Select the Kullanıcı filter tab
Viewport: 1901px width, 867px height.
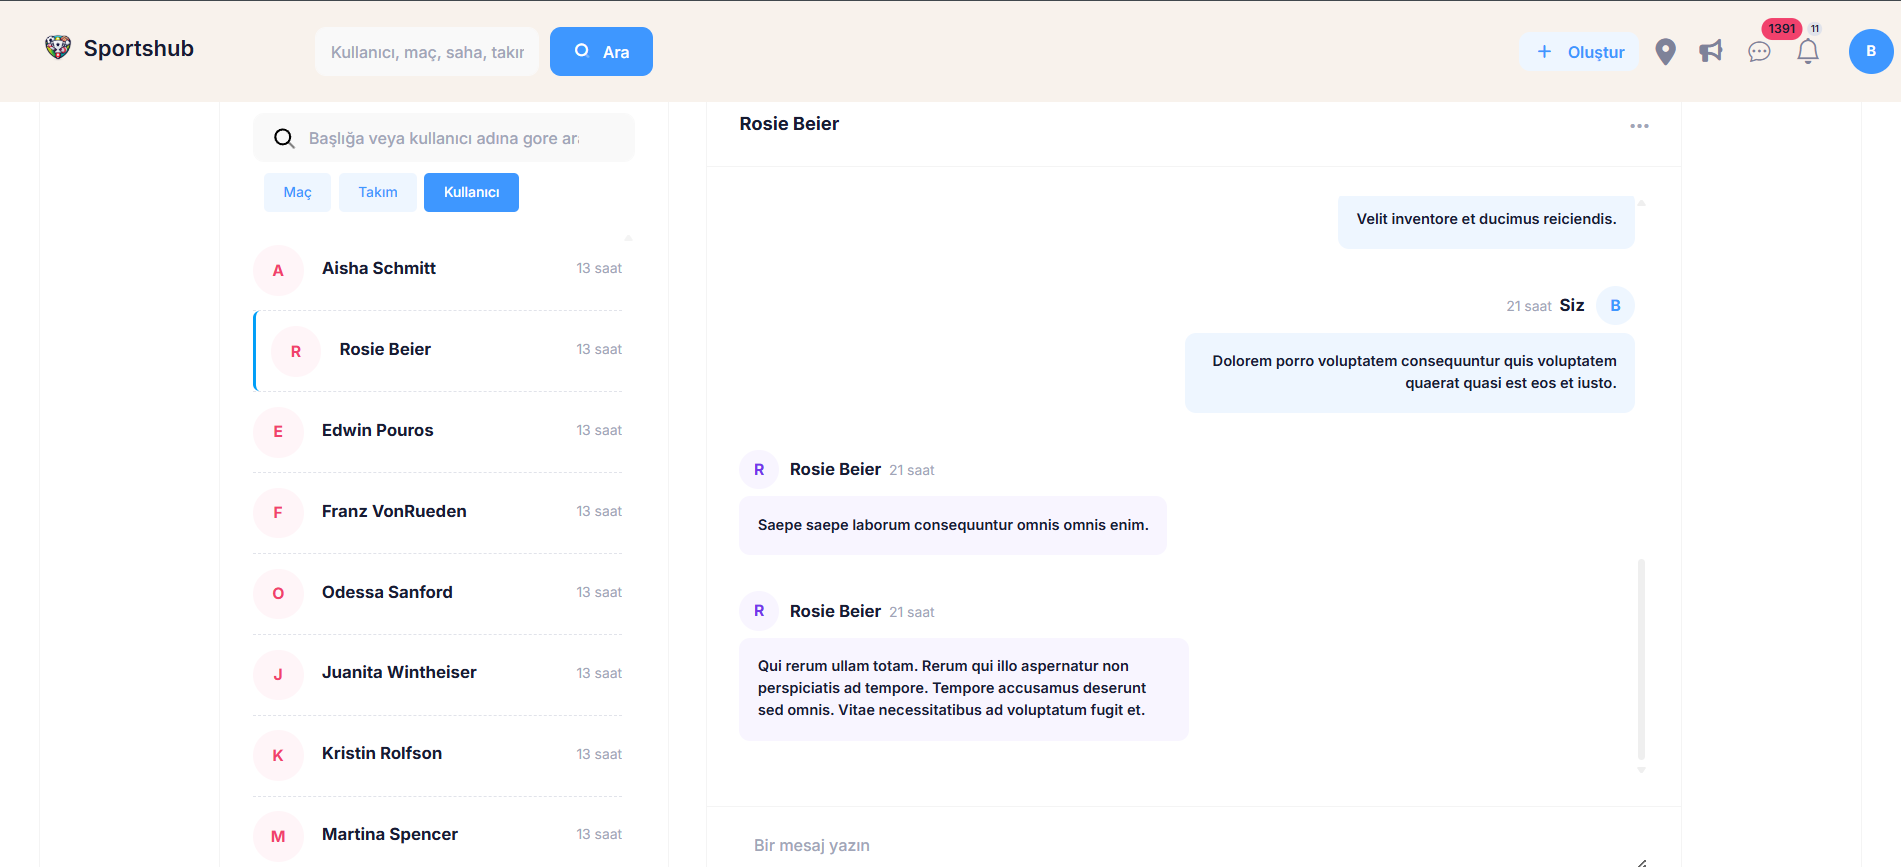tap(471, 192)
